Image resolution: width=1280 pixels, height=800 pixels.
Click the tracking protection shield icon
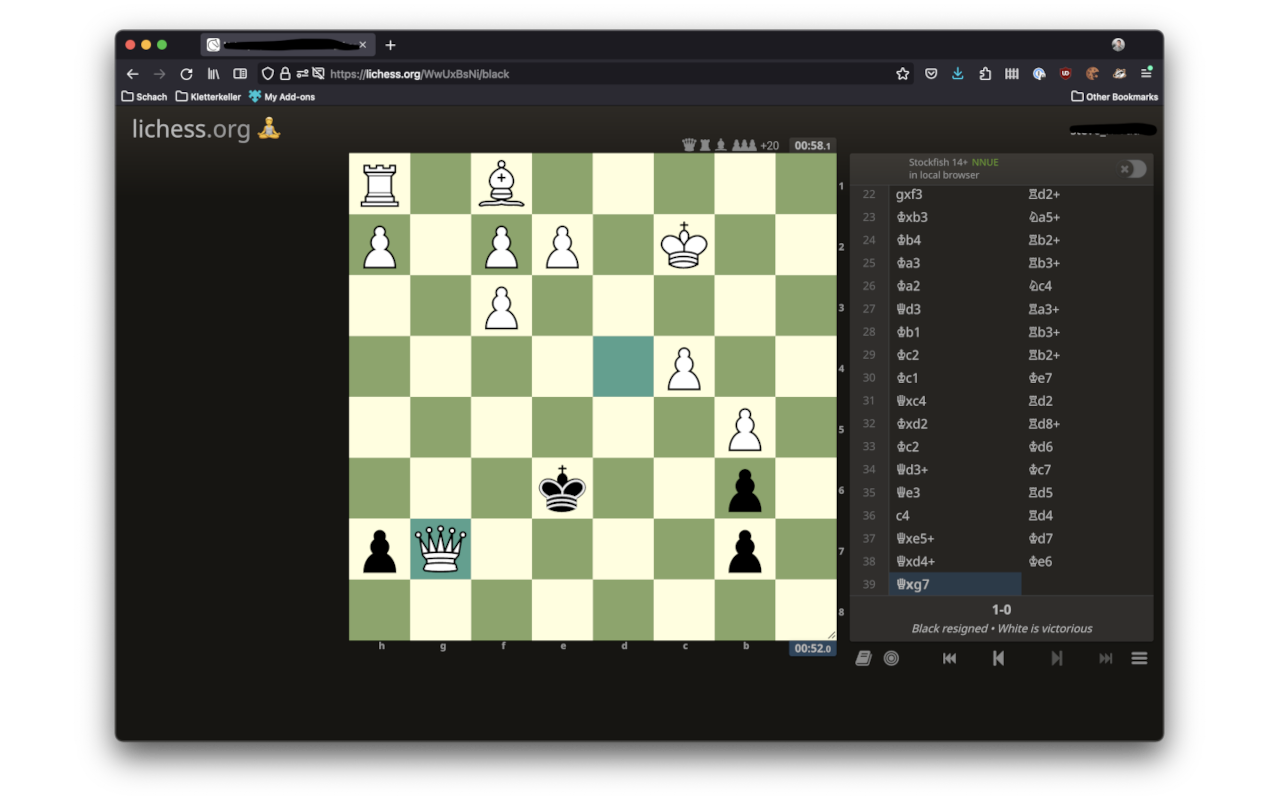click(267, 74)
